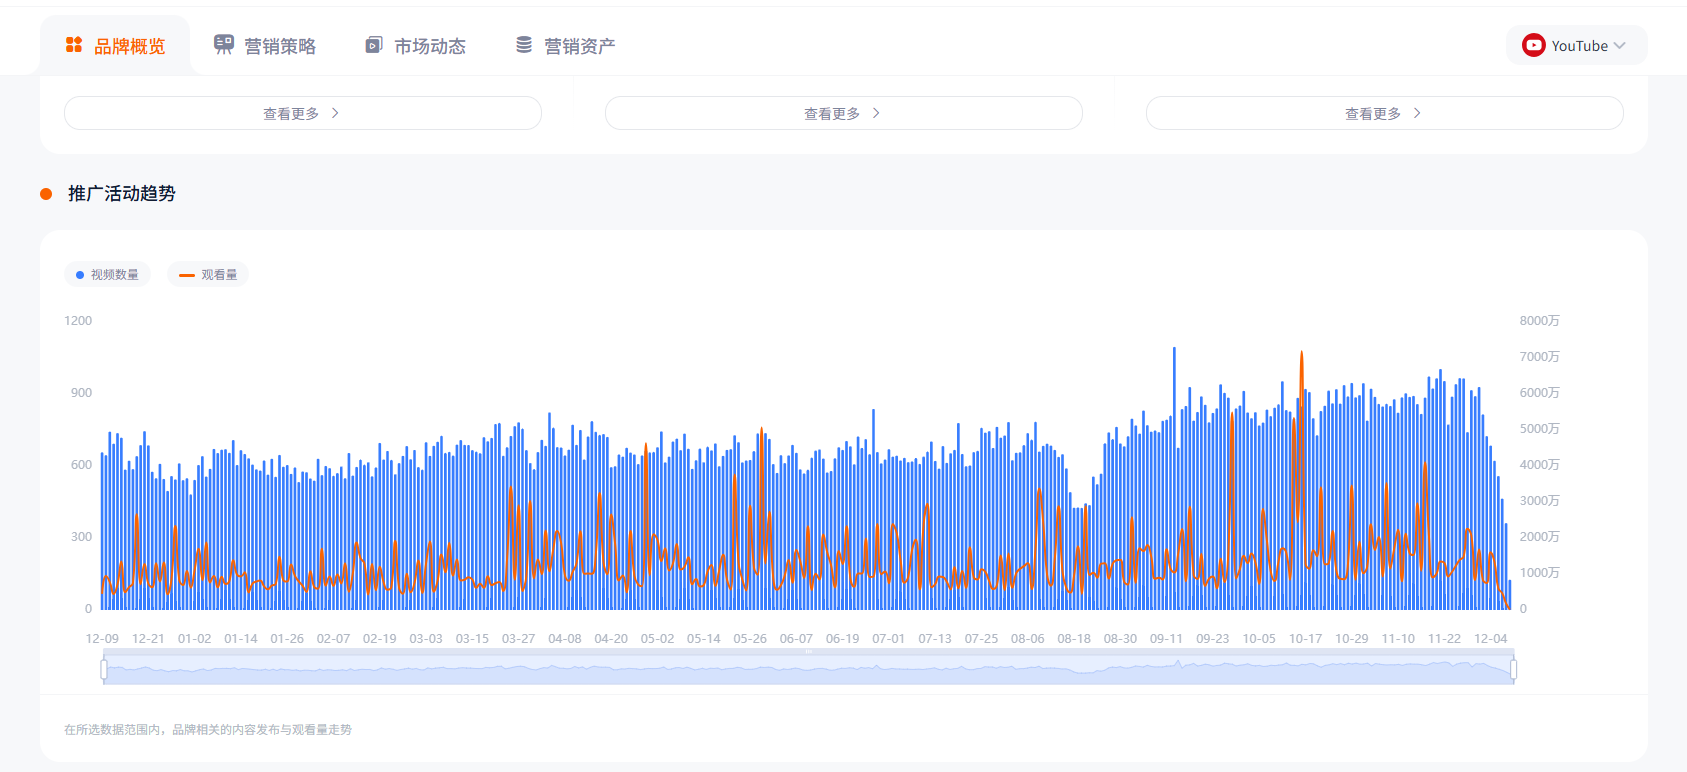Expand the left 查看更多 chevron

tap(335, 114)
